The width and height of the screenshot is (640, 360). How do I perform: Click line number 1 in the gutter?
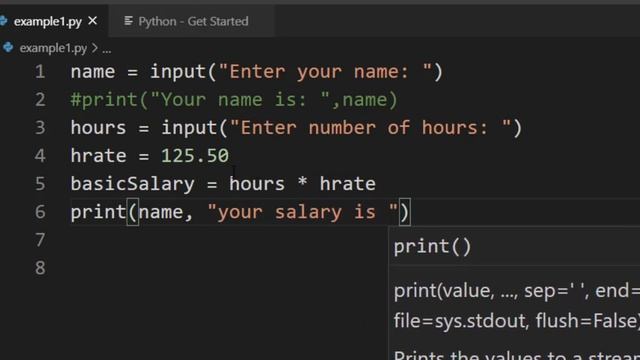[x=40, y=72]
